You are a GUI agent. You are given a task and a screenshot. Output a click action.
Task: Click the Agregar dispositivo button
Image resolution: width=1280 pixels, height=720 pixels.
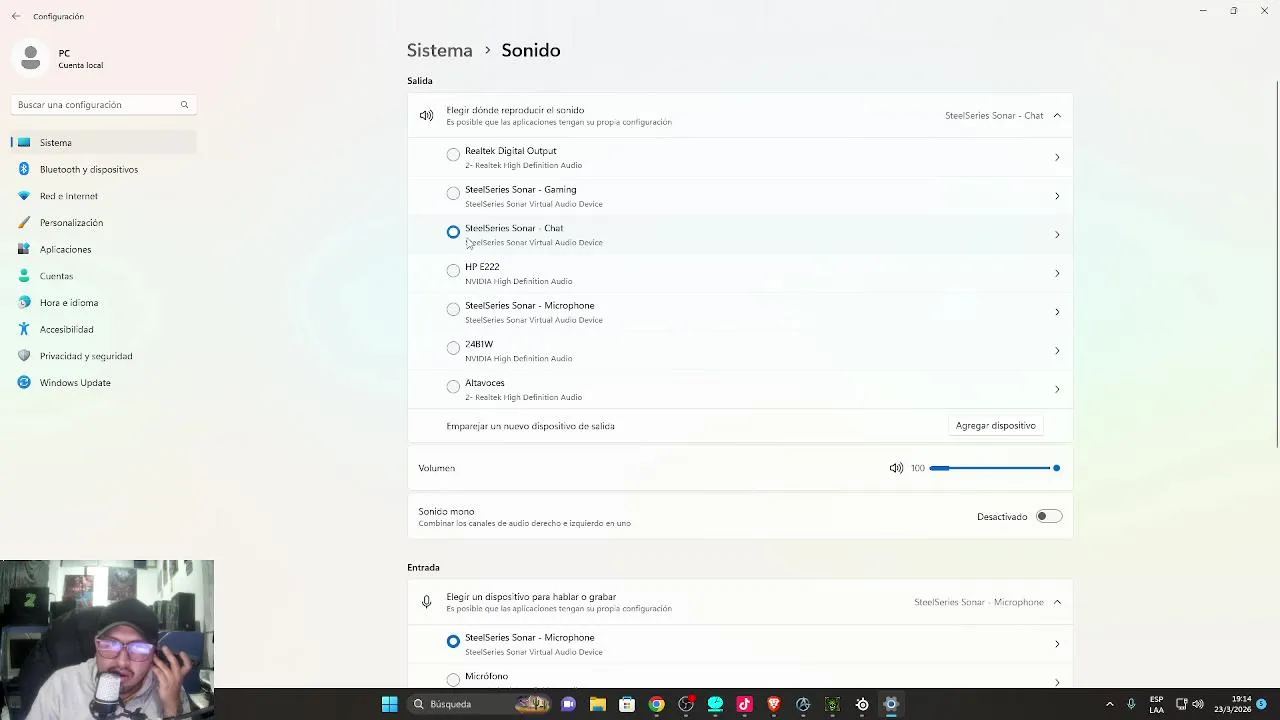coord(995,426)
